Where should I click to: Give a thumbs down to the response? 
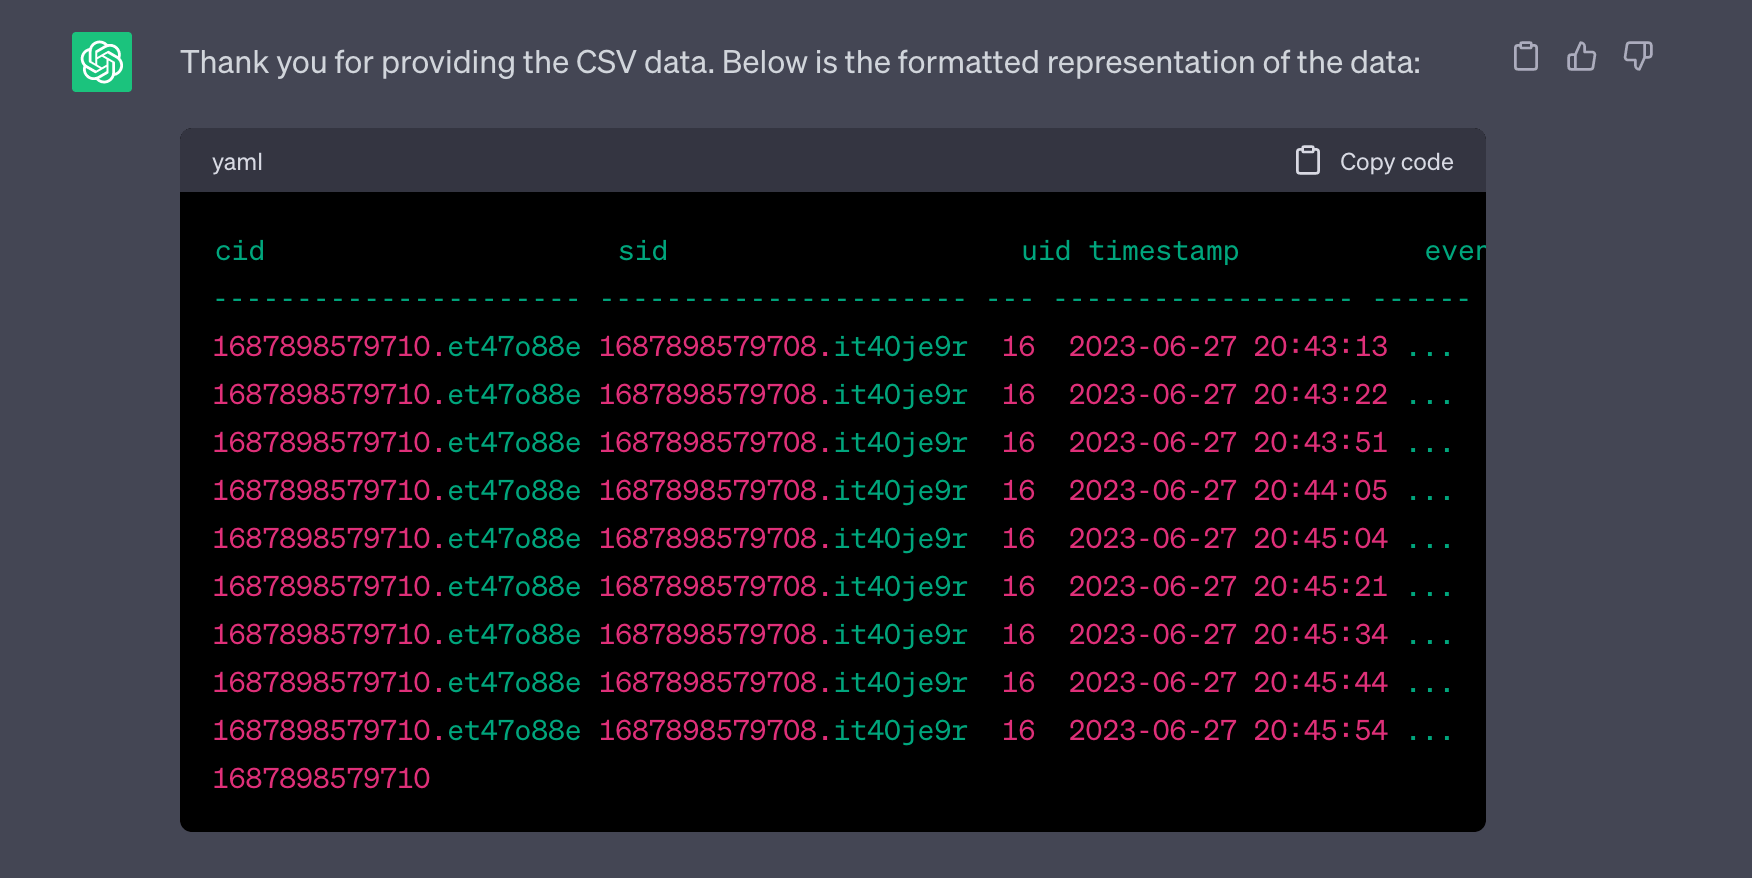coord(1637,57)
